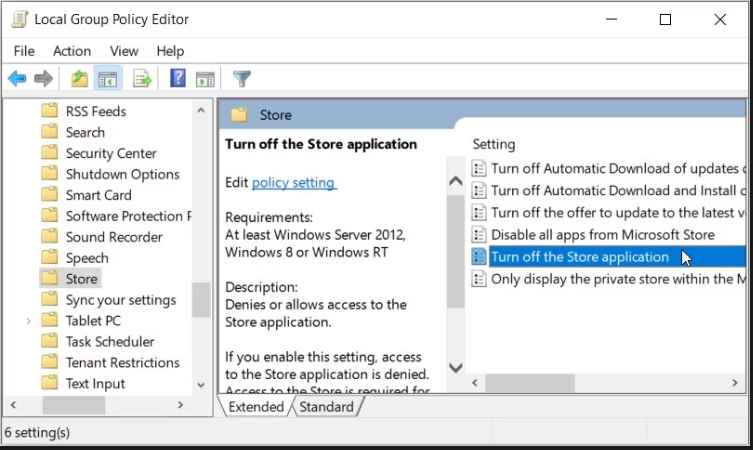This screenshot has height=450, width=753.
Task: Click the Text Input folder icon
Action: click(x=49, y=382)
